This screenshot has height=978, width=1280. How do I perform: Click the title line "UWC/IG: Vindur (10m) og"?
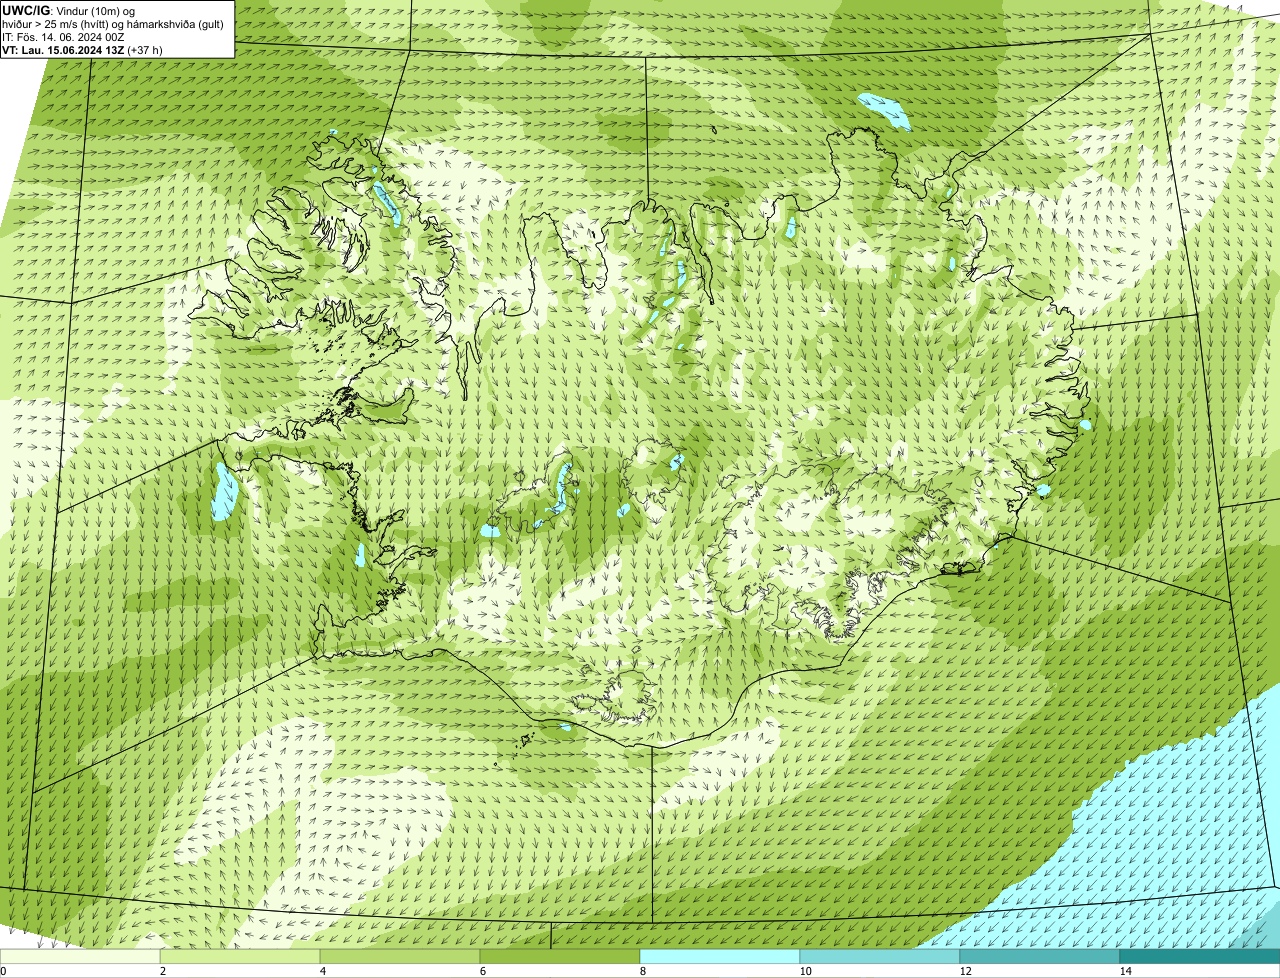(x=68, y=10)
